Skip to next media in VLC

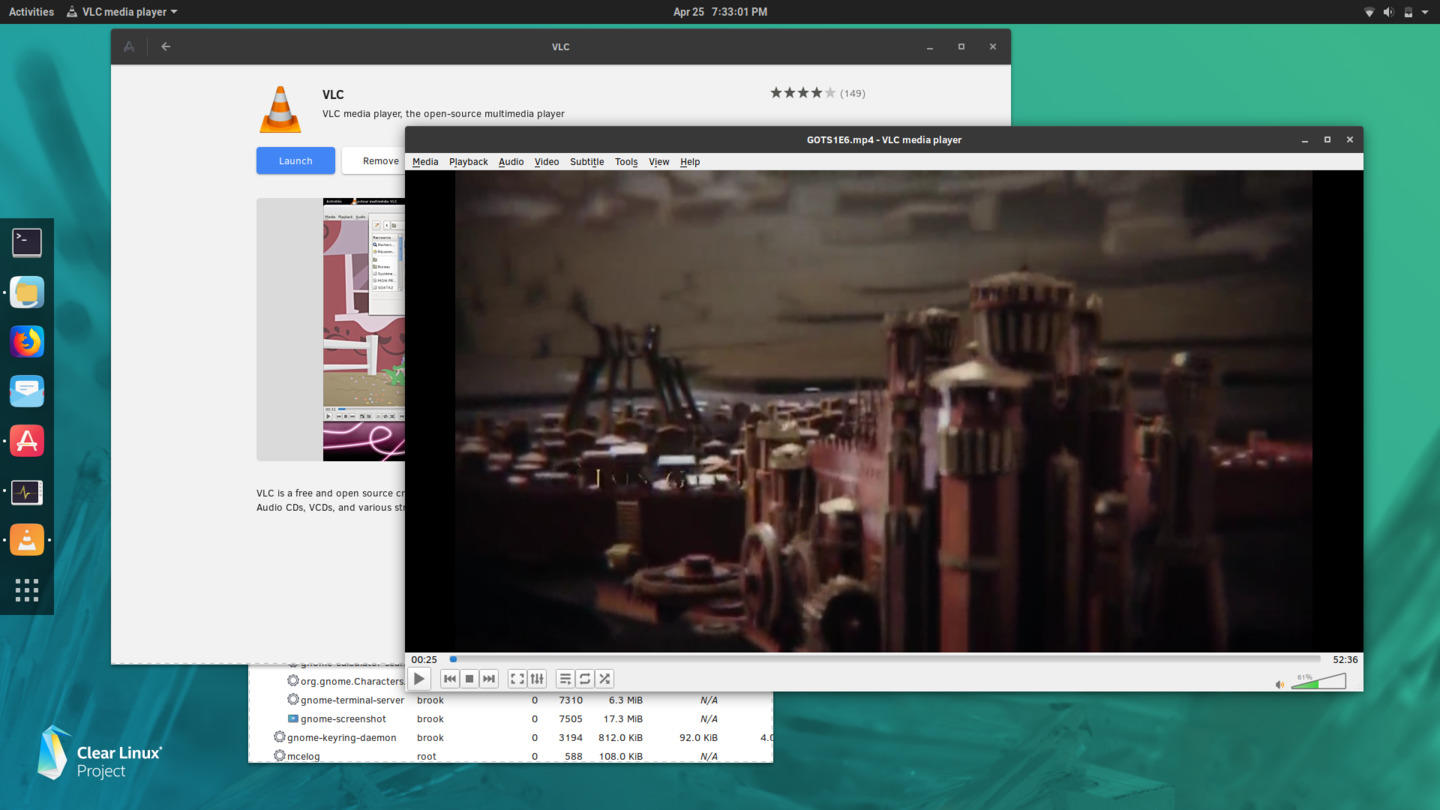[x=489, y=679]
